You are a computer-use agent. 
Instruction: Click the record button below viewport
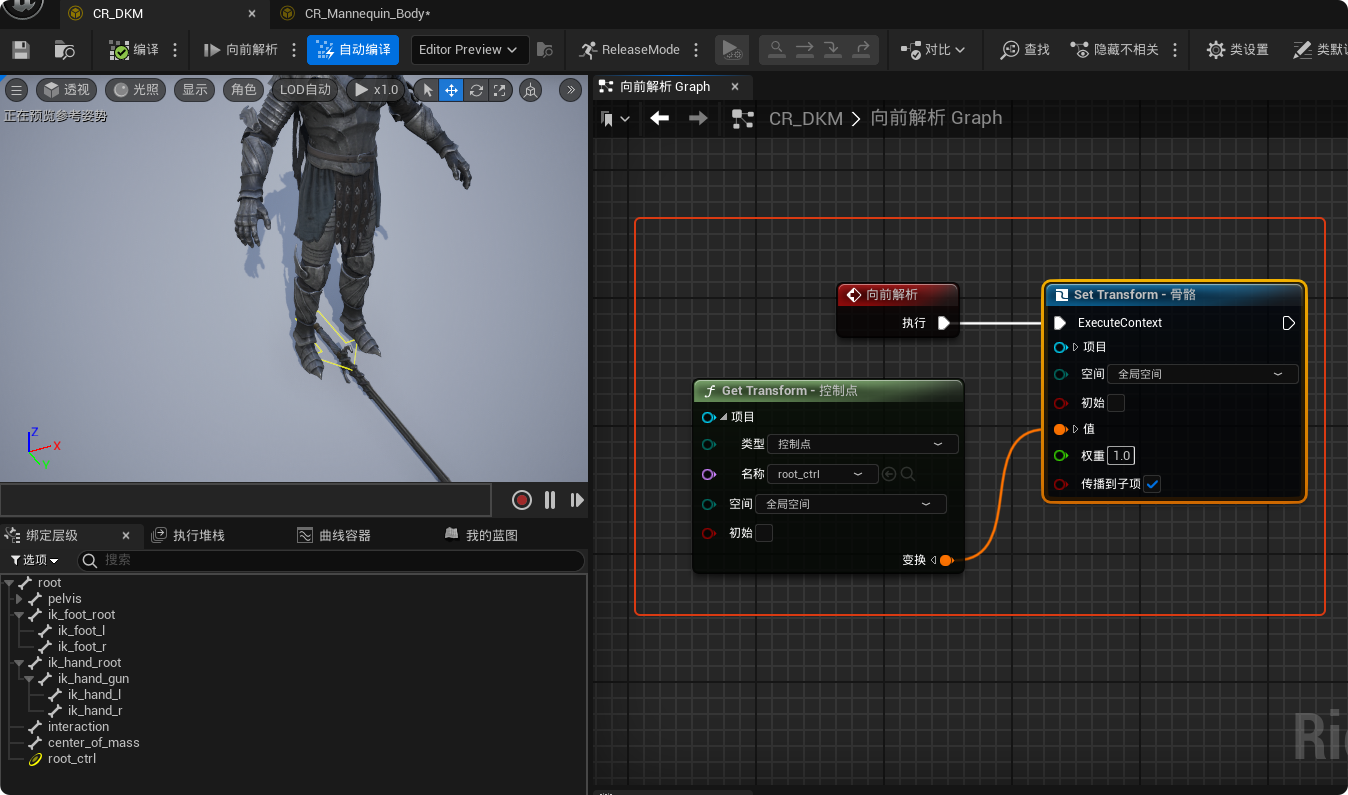pyautogui.click(x=521, y=500)
